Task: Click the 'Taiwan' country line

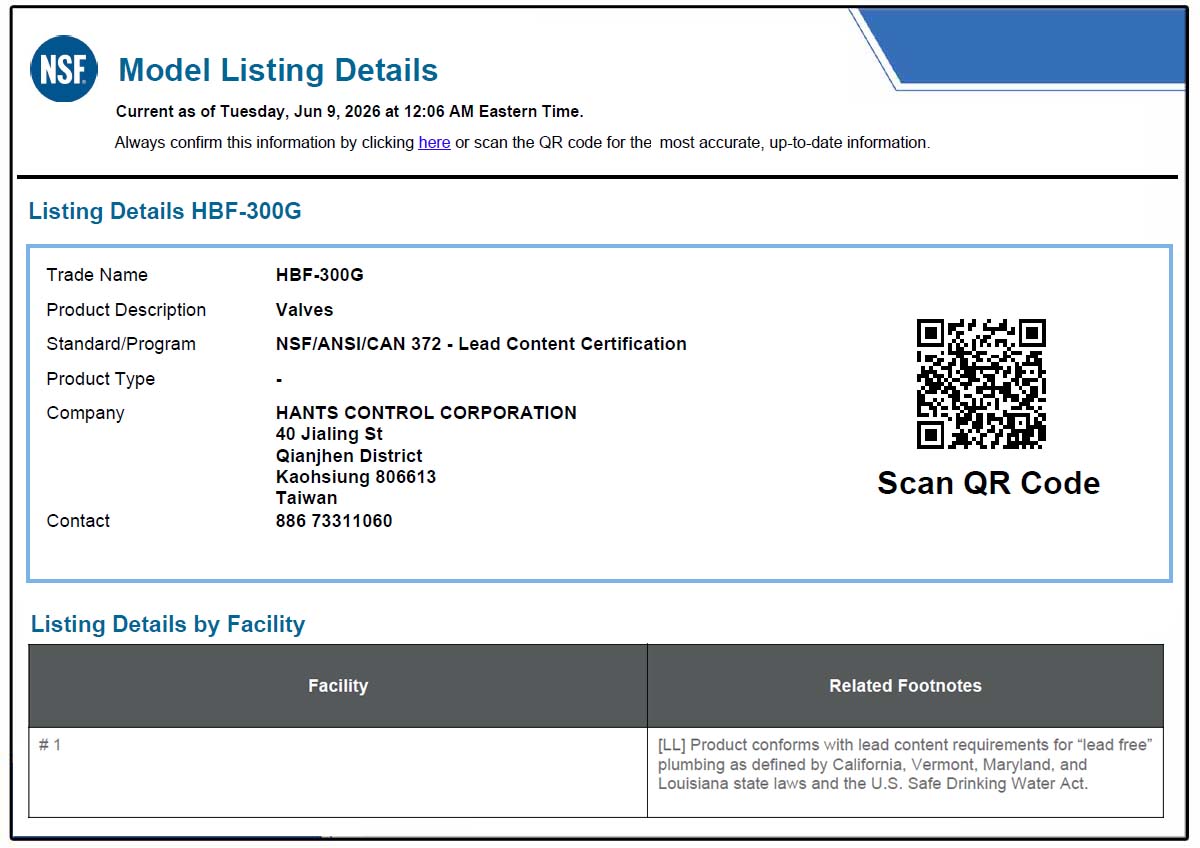Action: [307, 498]
